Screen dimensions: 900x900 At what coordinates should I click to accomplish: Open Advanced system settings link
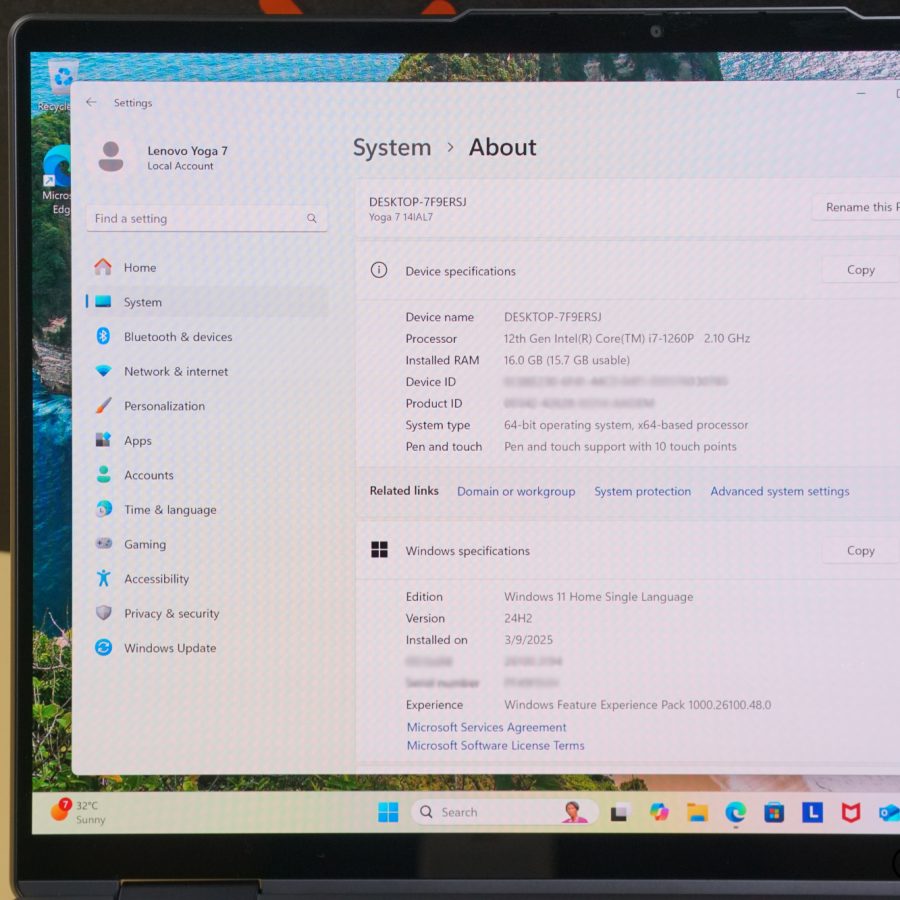779,492
